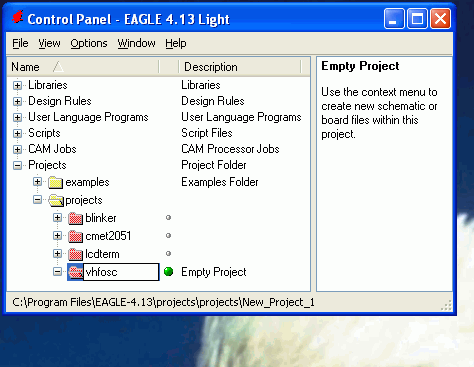Click the 'CAM Processor Jobs' description
Image resolution: width=474 pixels, height=367 pixels.
[x=230, y=149]
